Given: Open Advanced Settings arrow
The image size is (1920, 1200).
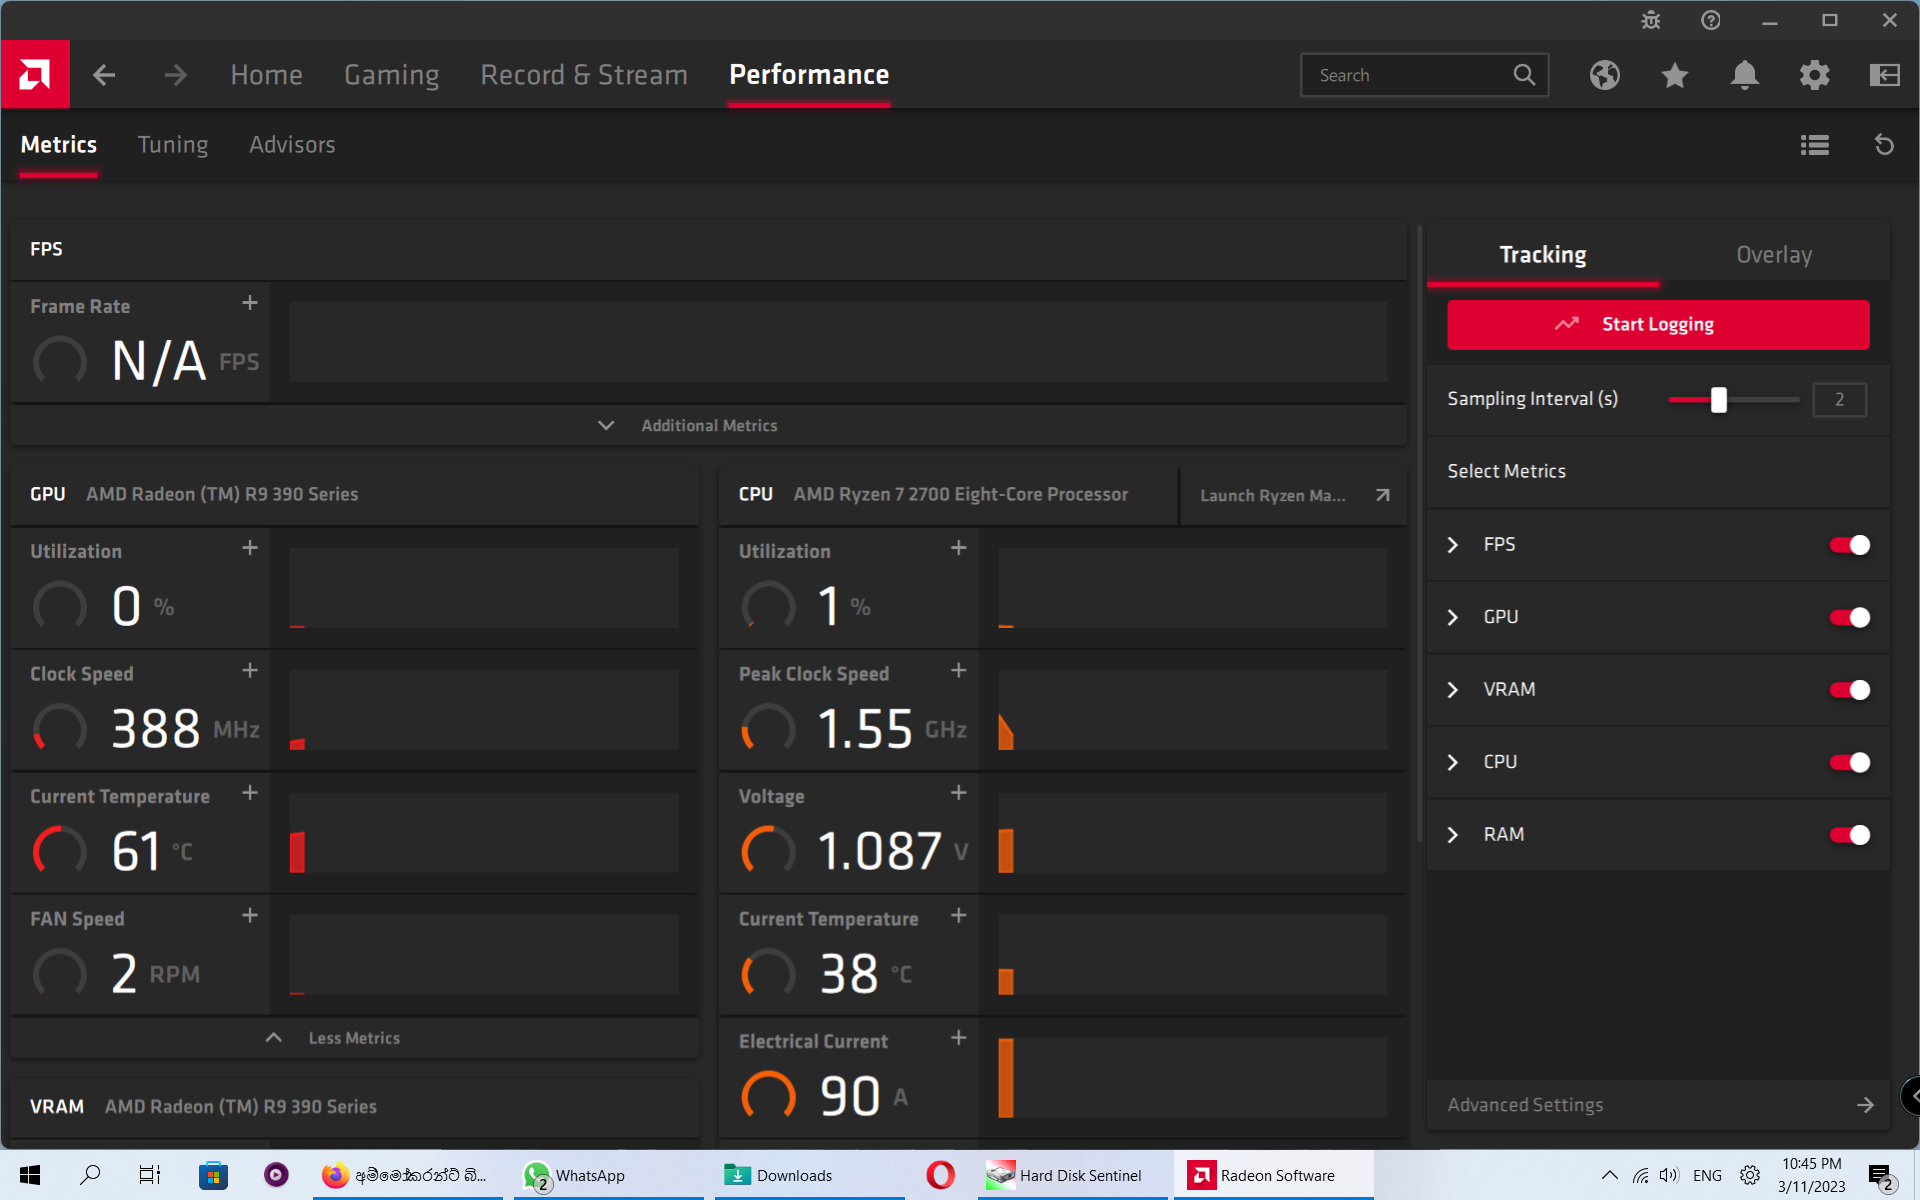Looking at the screenshot, I should coord(1866,1105).
